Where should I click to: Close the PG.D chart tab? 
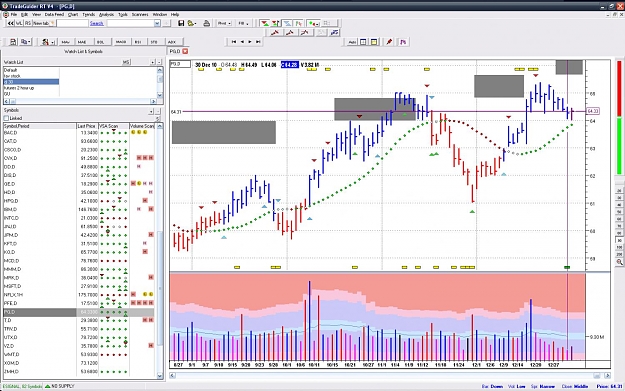pos(185,51)
